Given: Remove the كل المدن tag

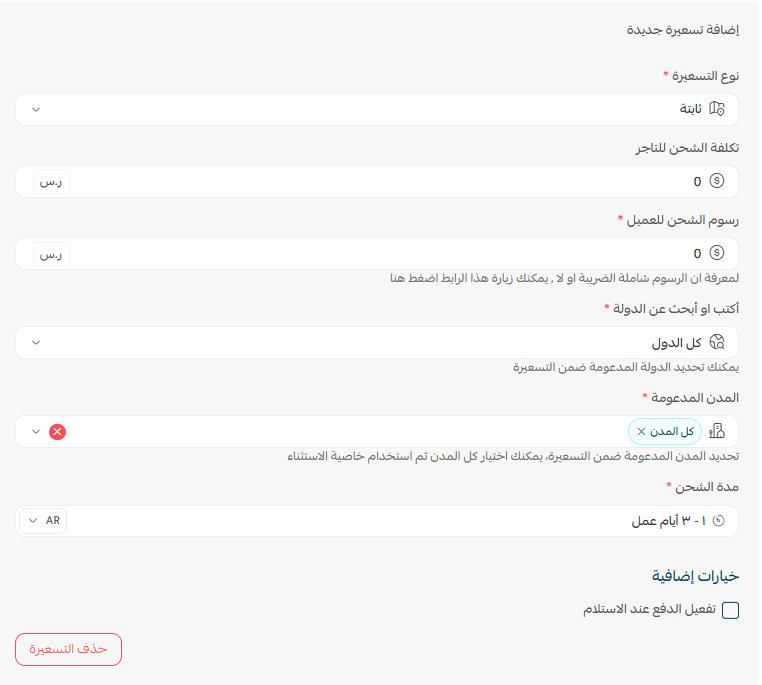Looking at the screenshot, I should pos(641,431).
